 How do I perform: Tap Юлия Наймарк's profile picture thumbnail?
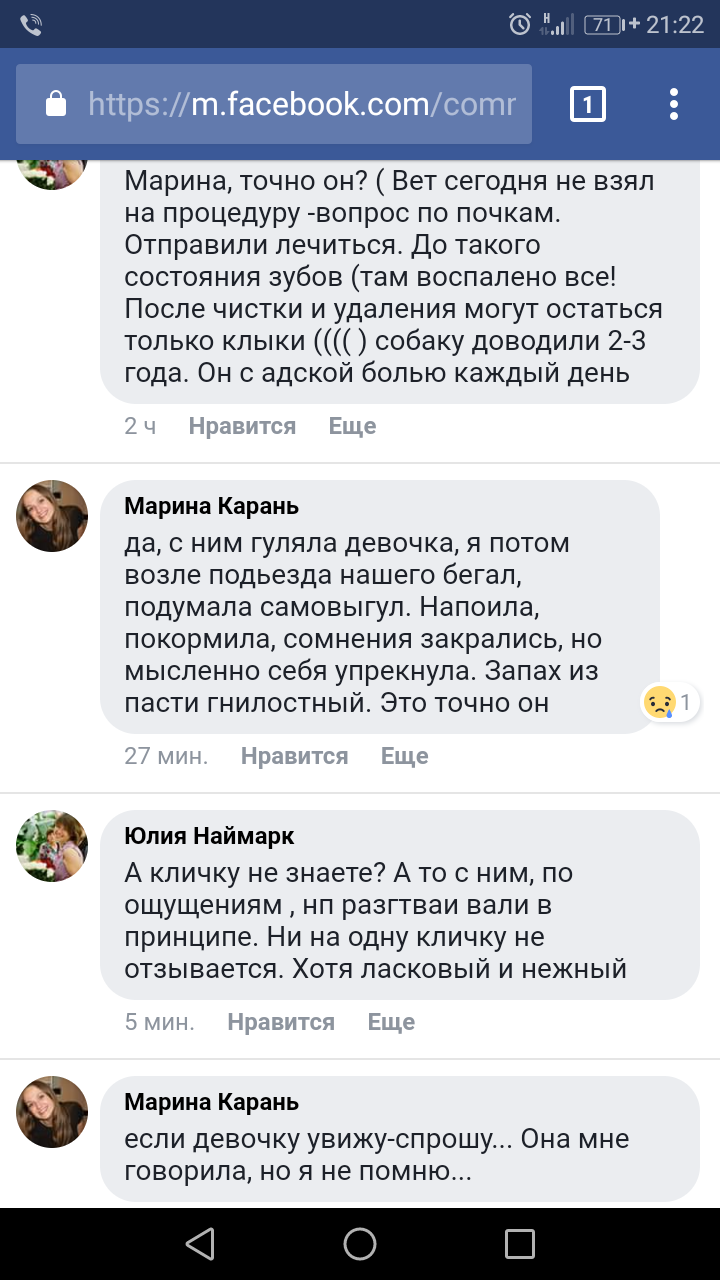click(x=52, y=846)
